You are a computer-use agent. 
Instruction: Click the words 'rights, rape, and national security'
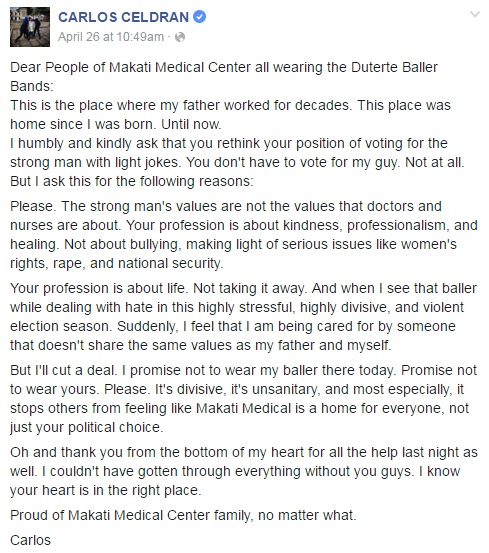click(117, 263)
